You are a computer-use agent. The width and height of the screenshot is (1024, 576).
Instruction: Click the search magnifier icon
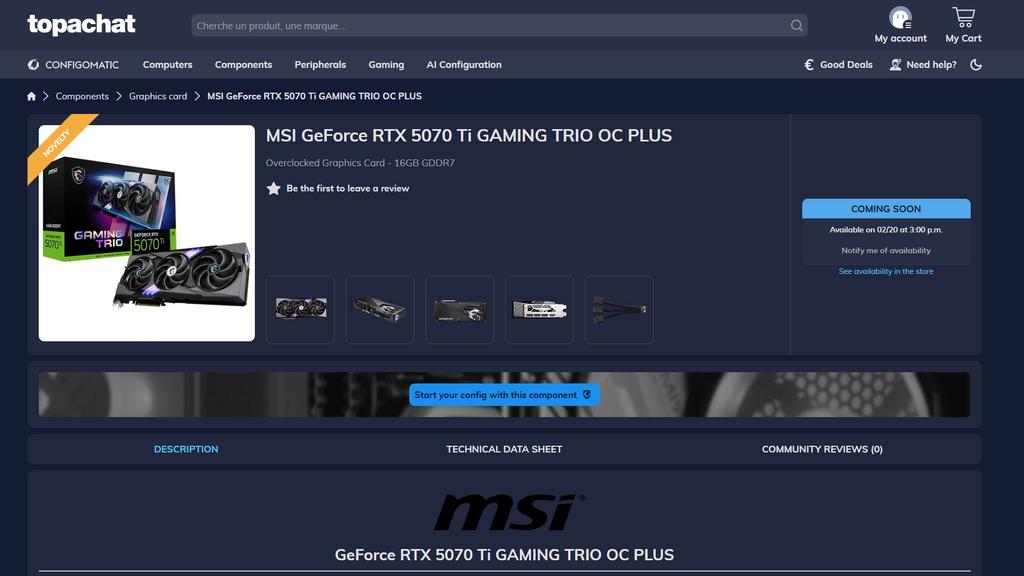[x=796, y=25]
